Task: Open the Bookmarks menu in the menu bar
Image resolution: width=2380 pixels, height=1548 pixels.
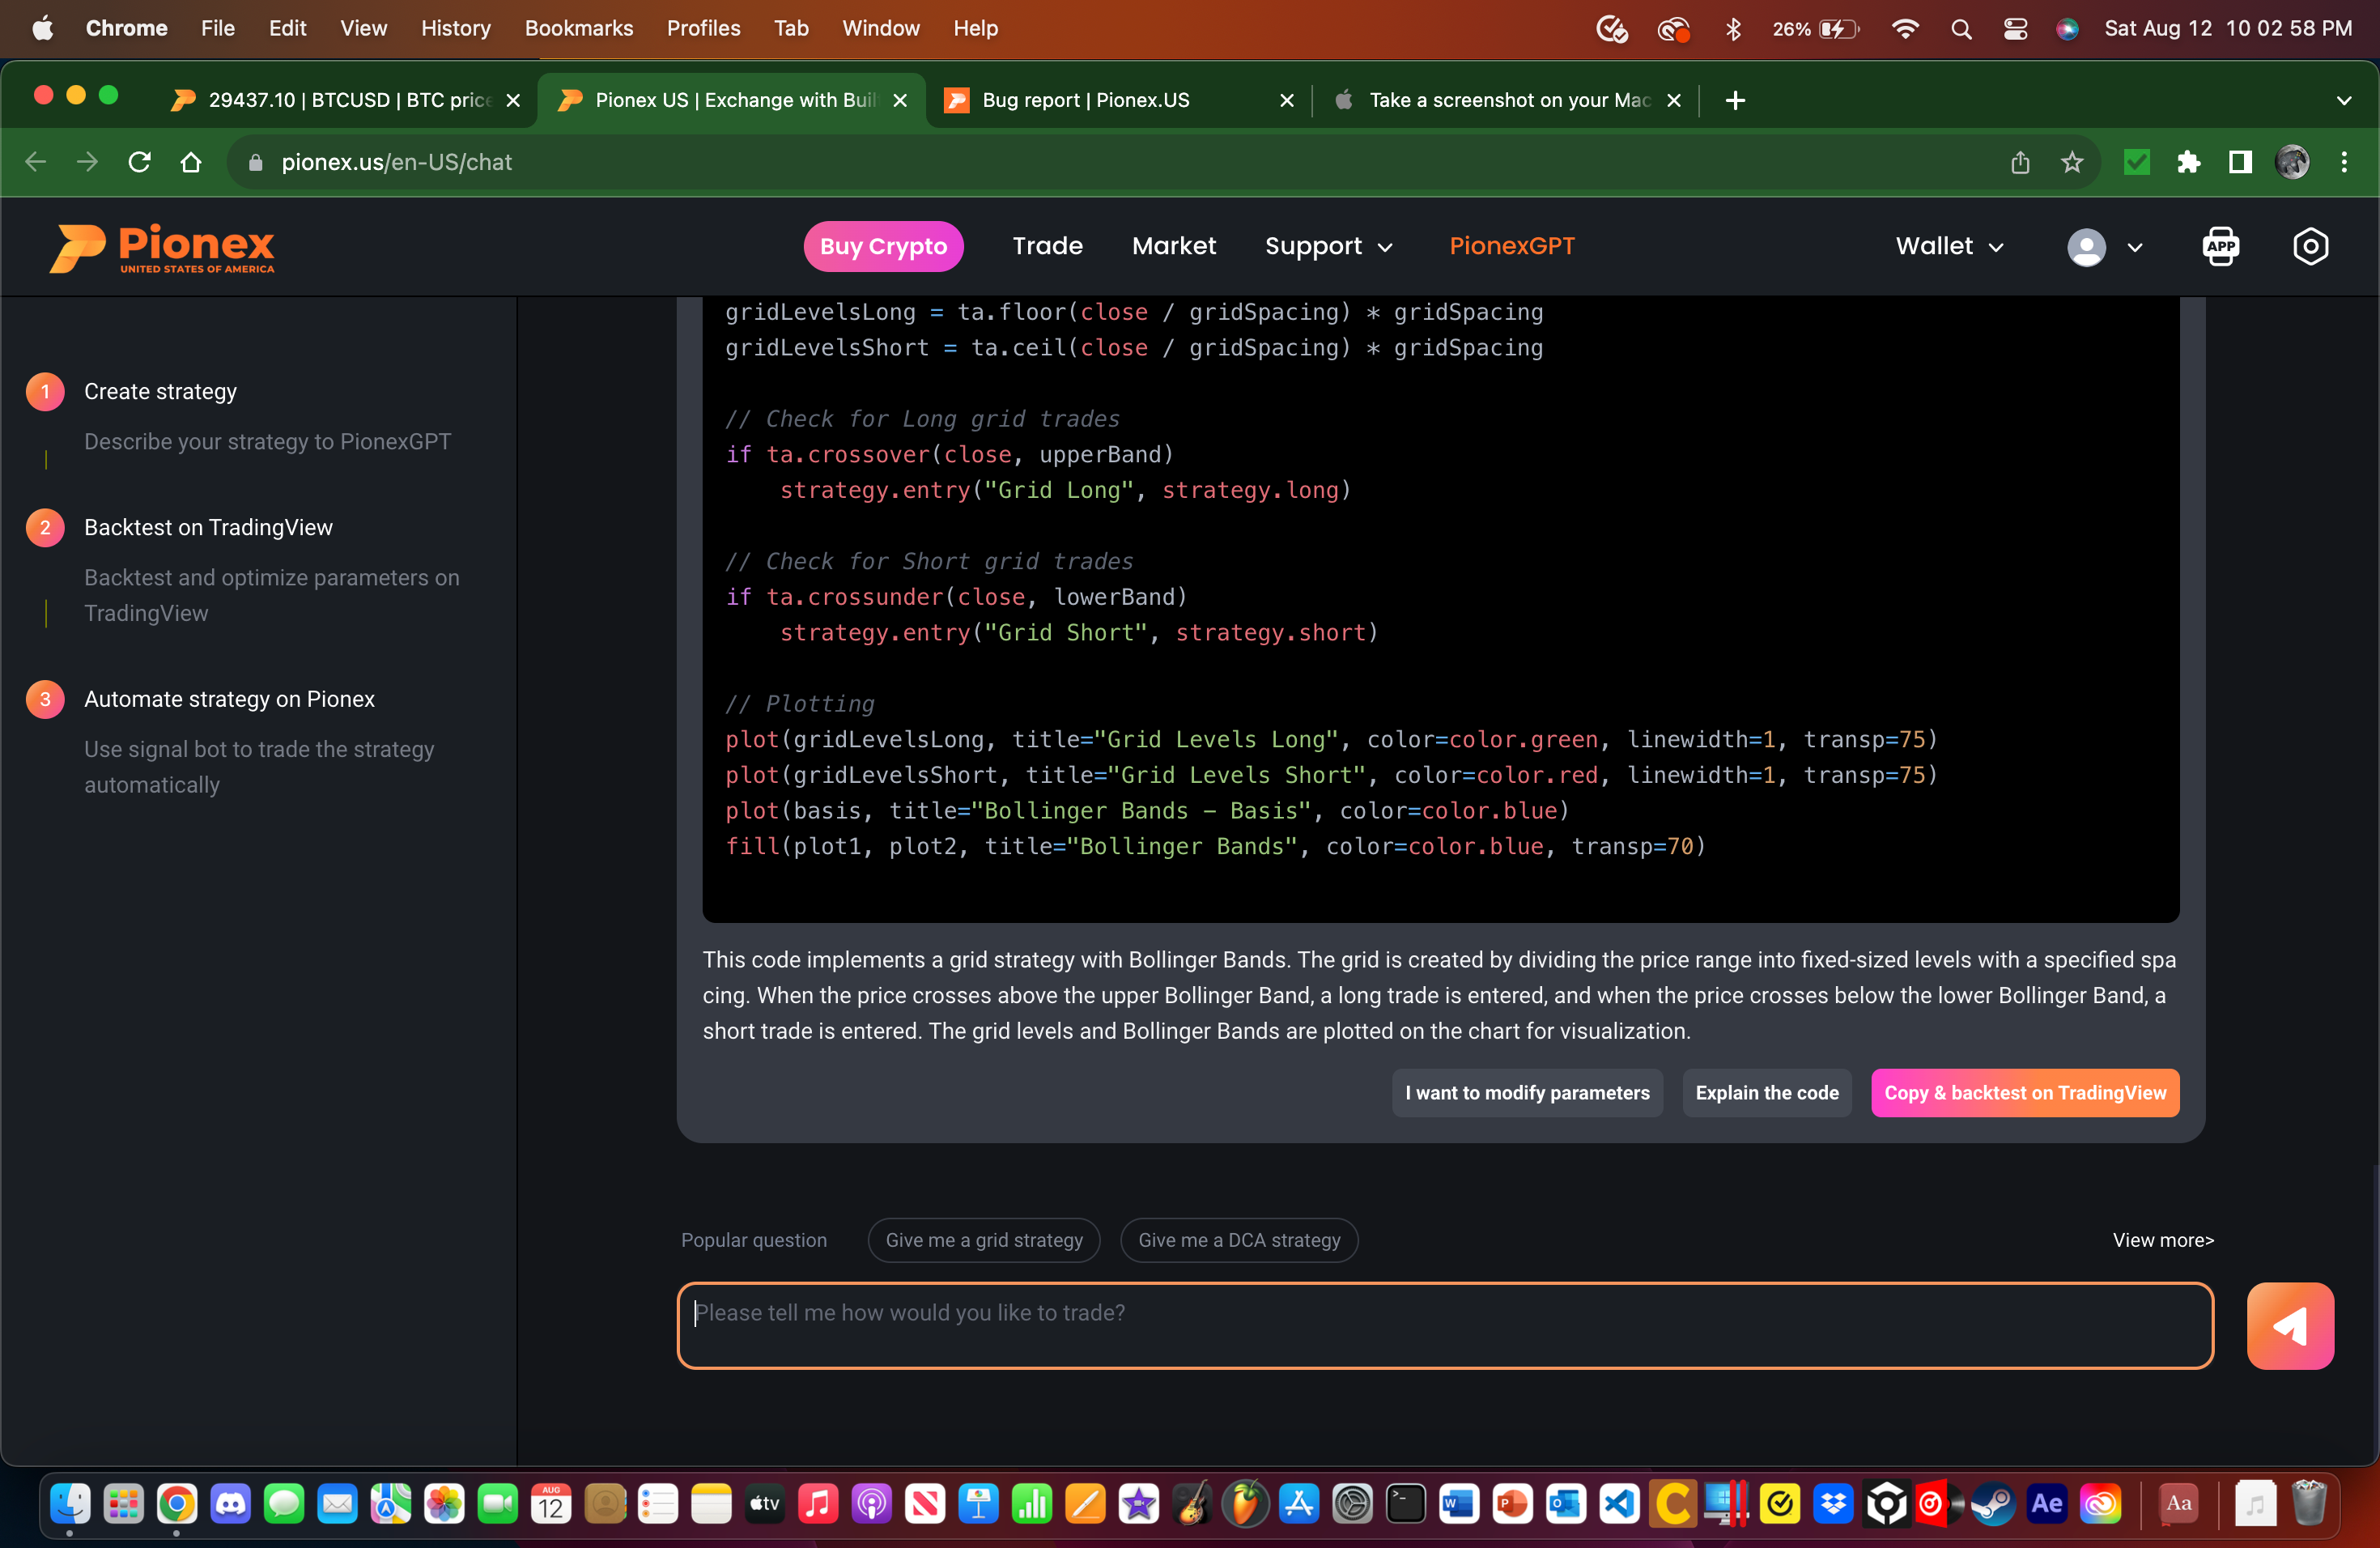Action: (578, 29)
